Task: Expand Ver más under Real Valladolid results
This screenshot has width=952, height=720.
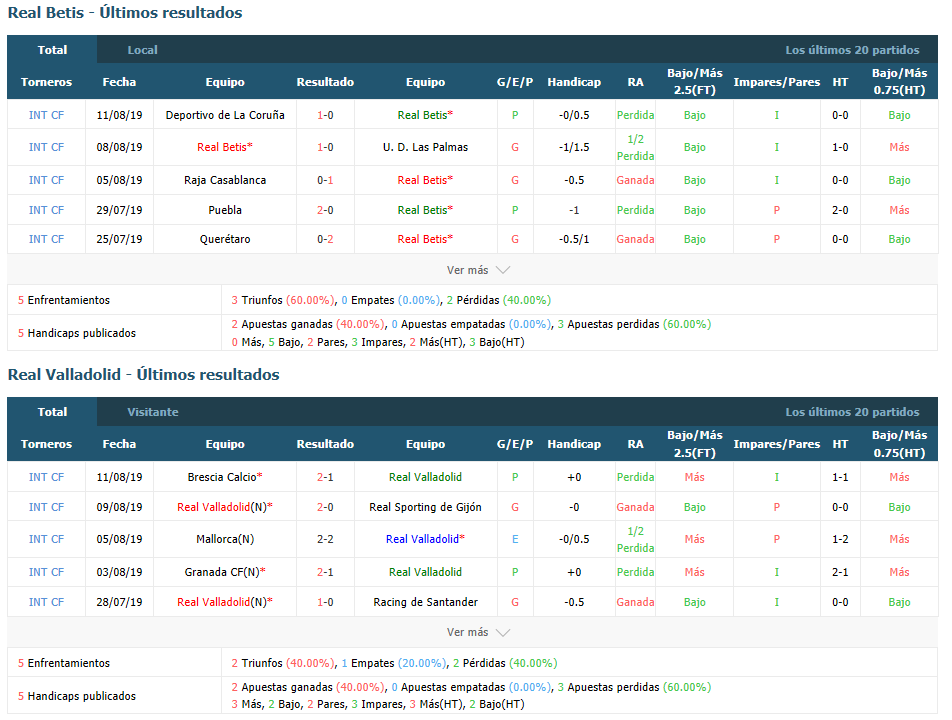Action: point(478,632)
